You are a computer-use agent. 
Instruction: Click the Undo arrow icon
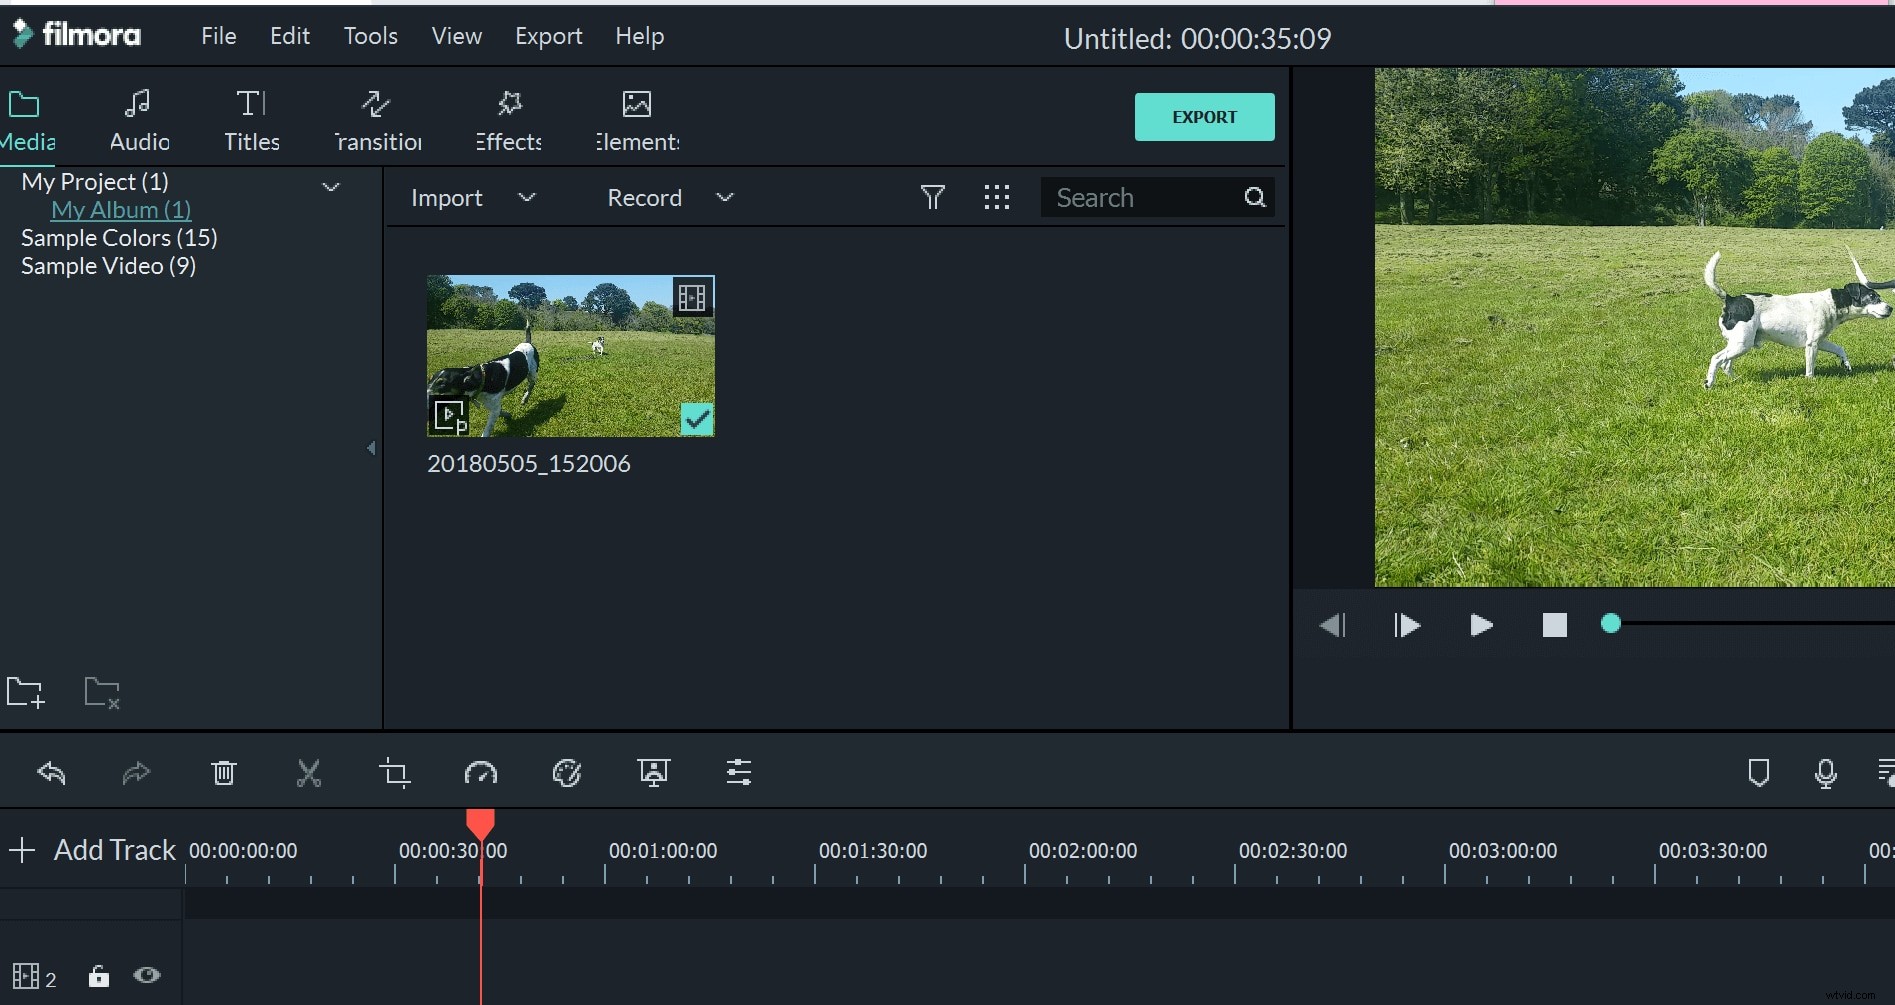(52, 772)
